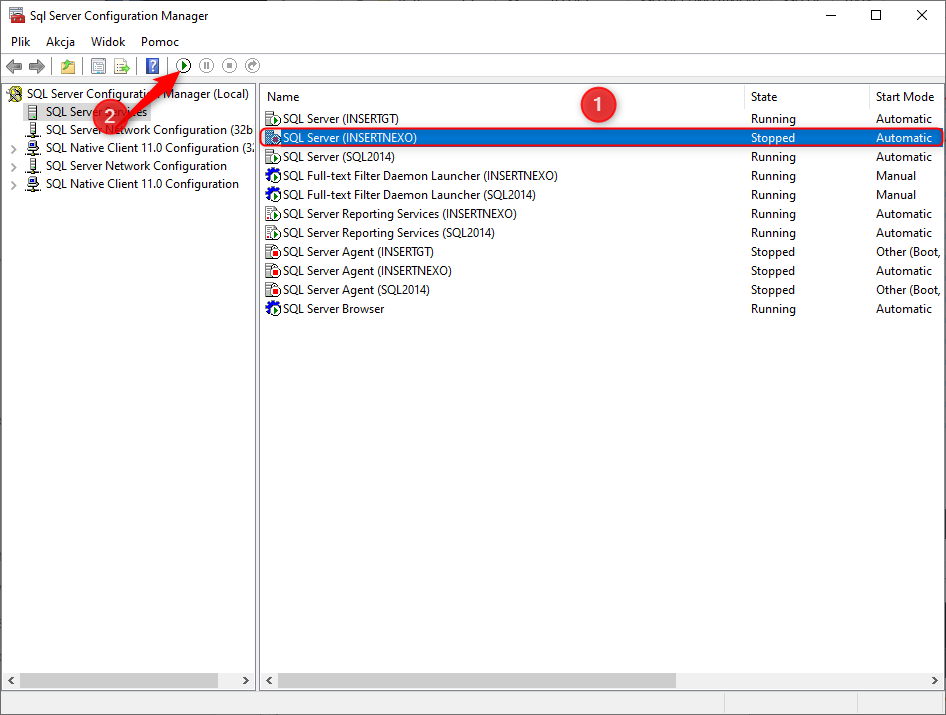
Task: Select SQL Server Network Configuration tree item
Action: click(136, 166)
